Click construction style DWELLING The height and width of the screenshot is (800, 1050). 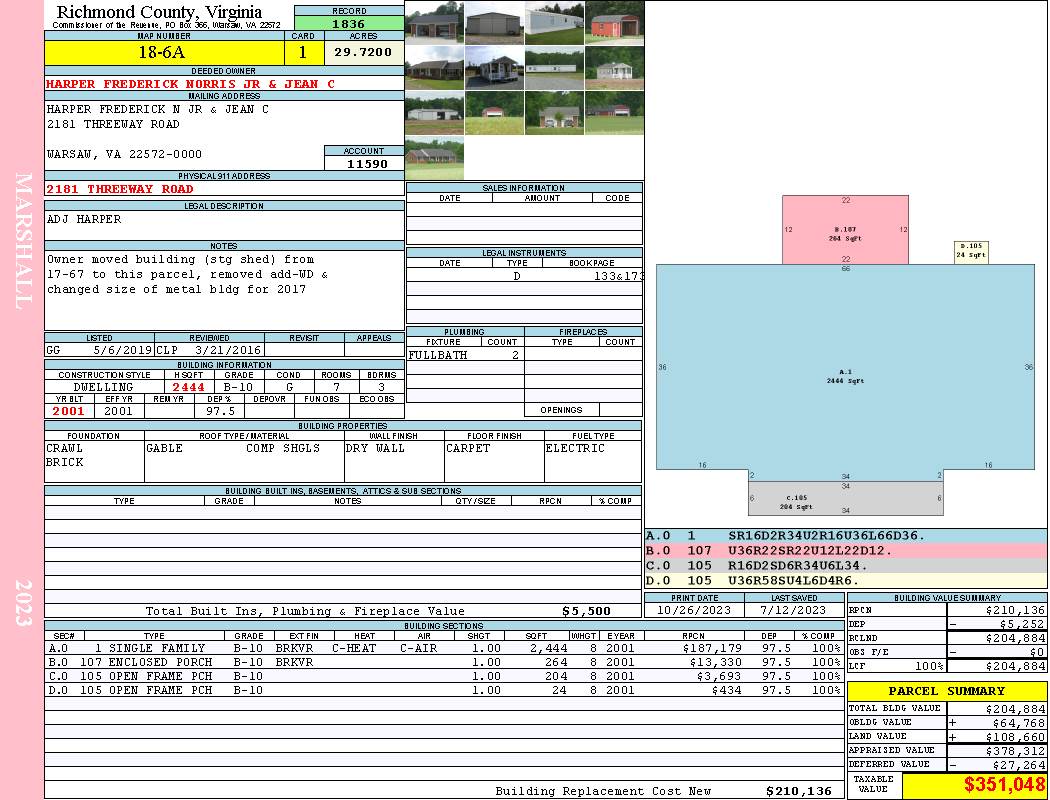pyautogui.click(x=104, y=387)
